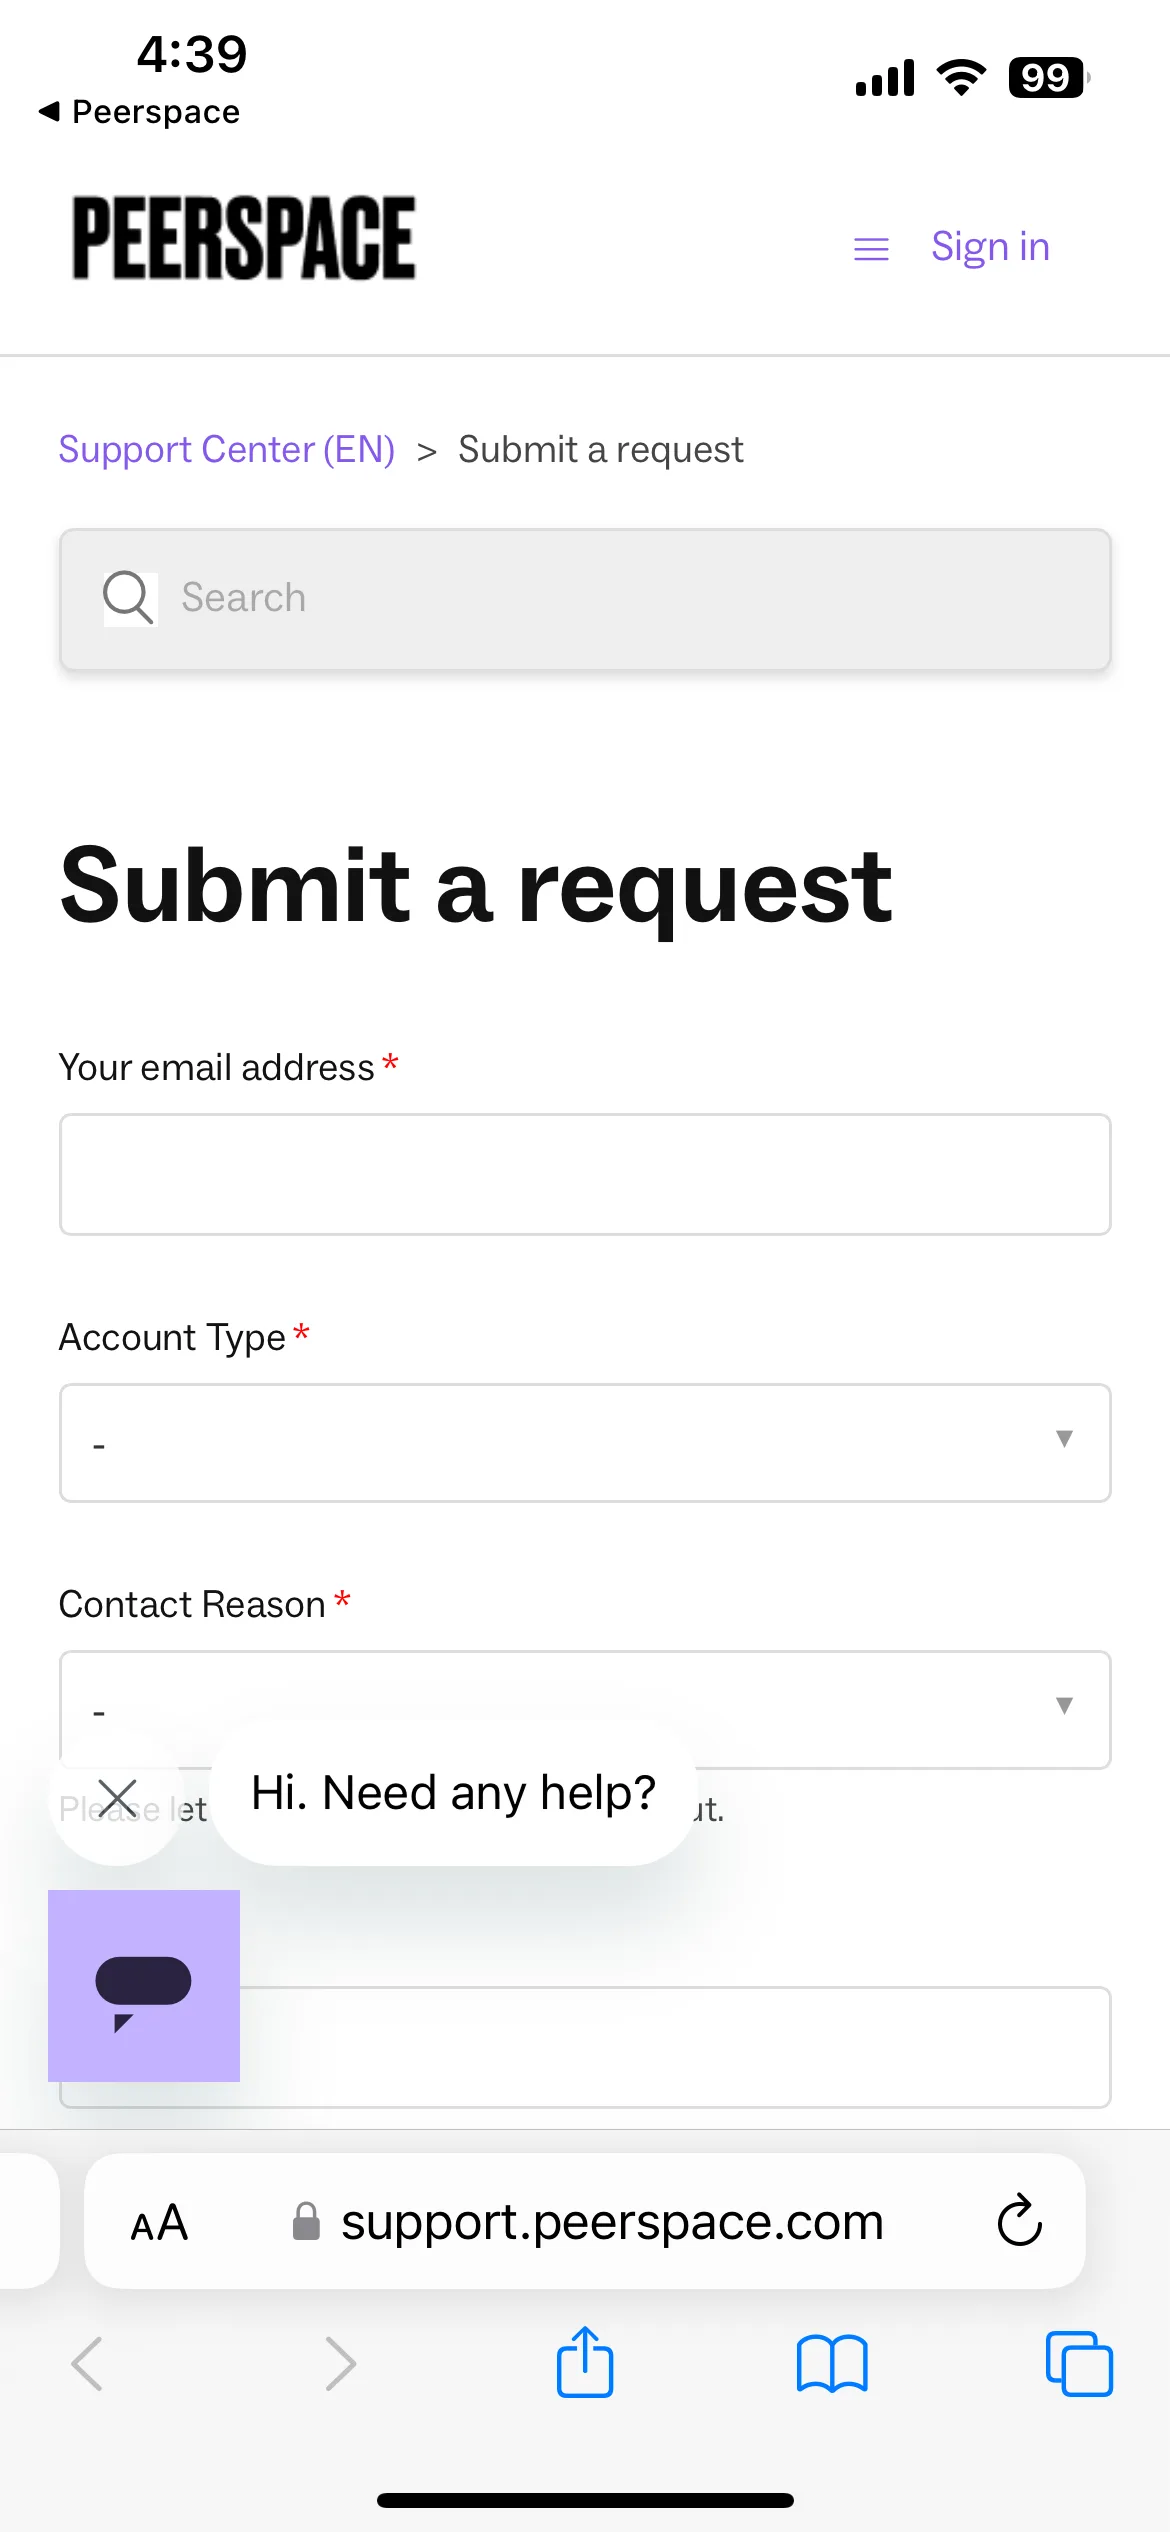
Task: Click into the Search field
Action: click(x=585, y=599)
